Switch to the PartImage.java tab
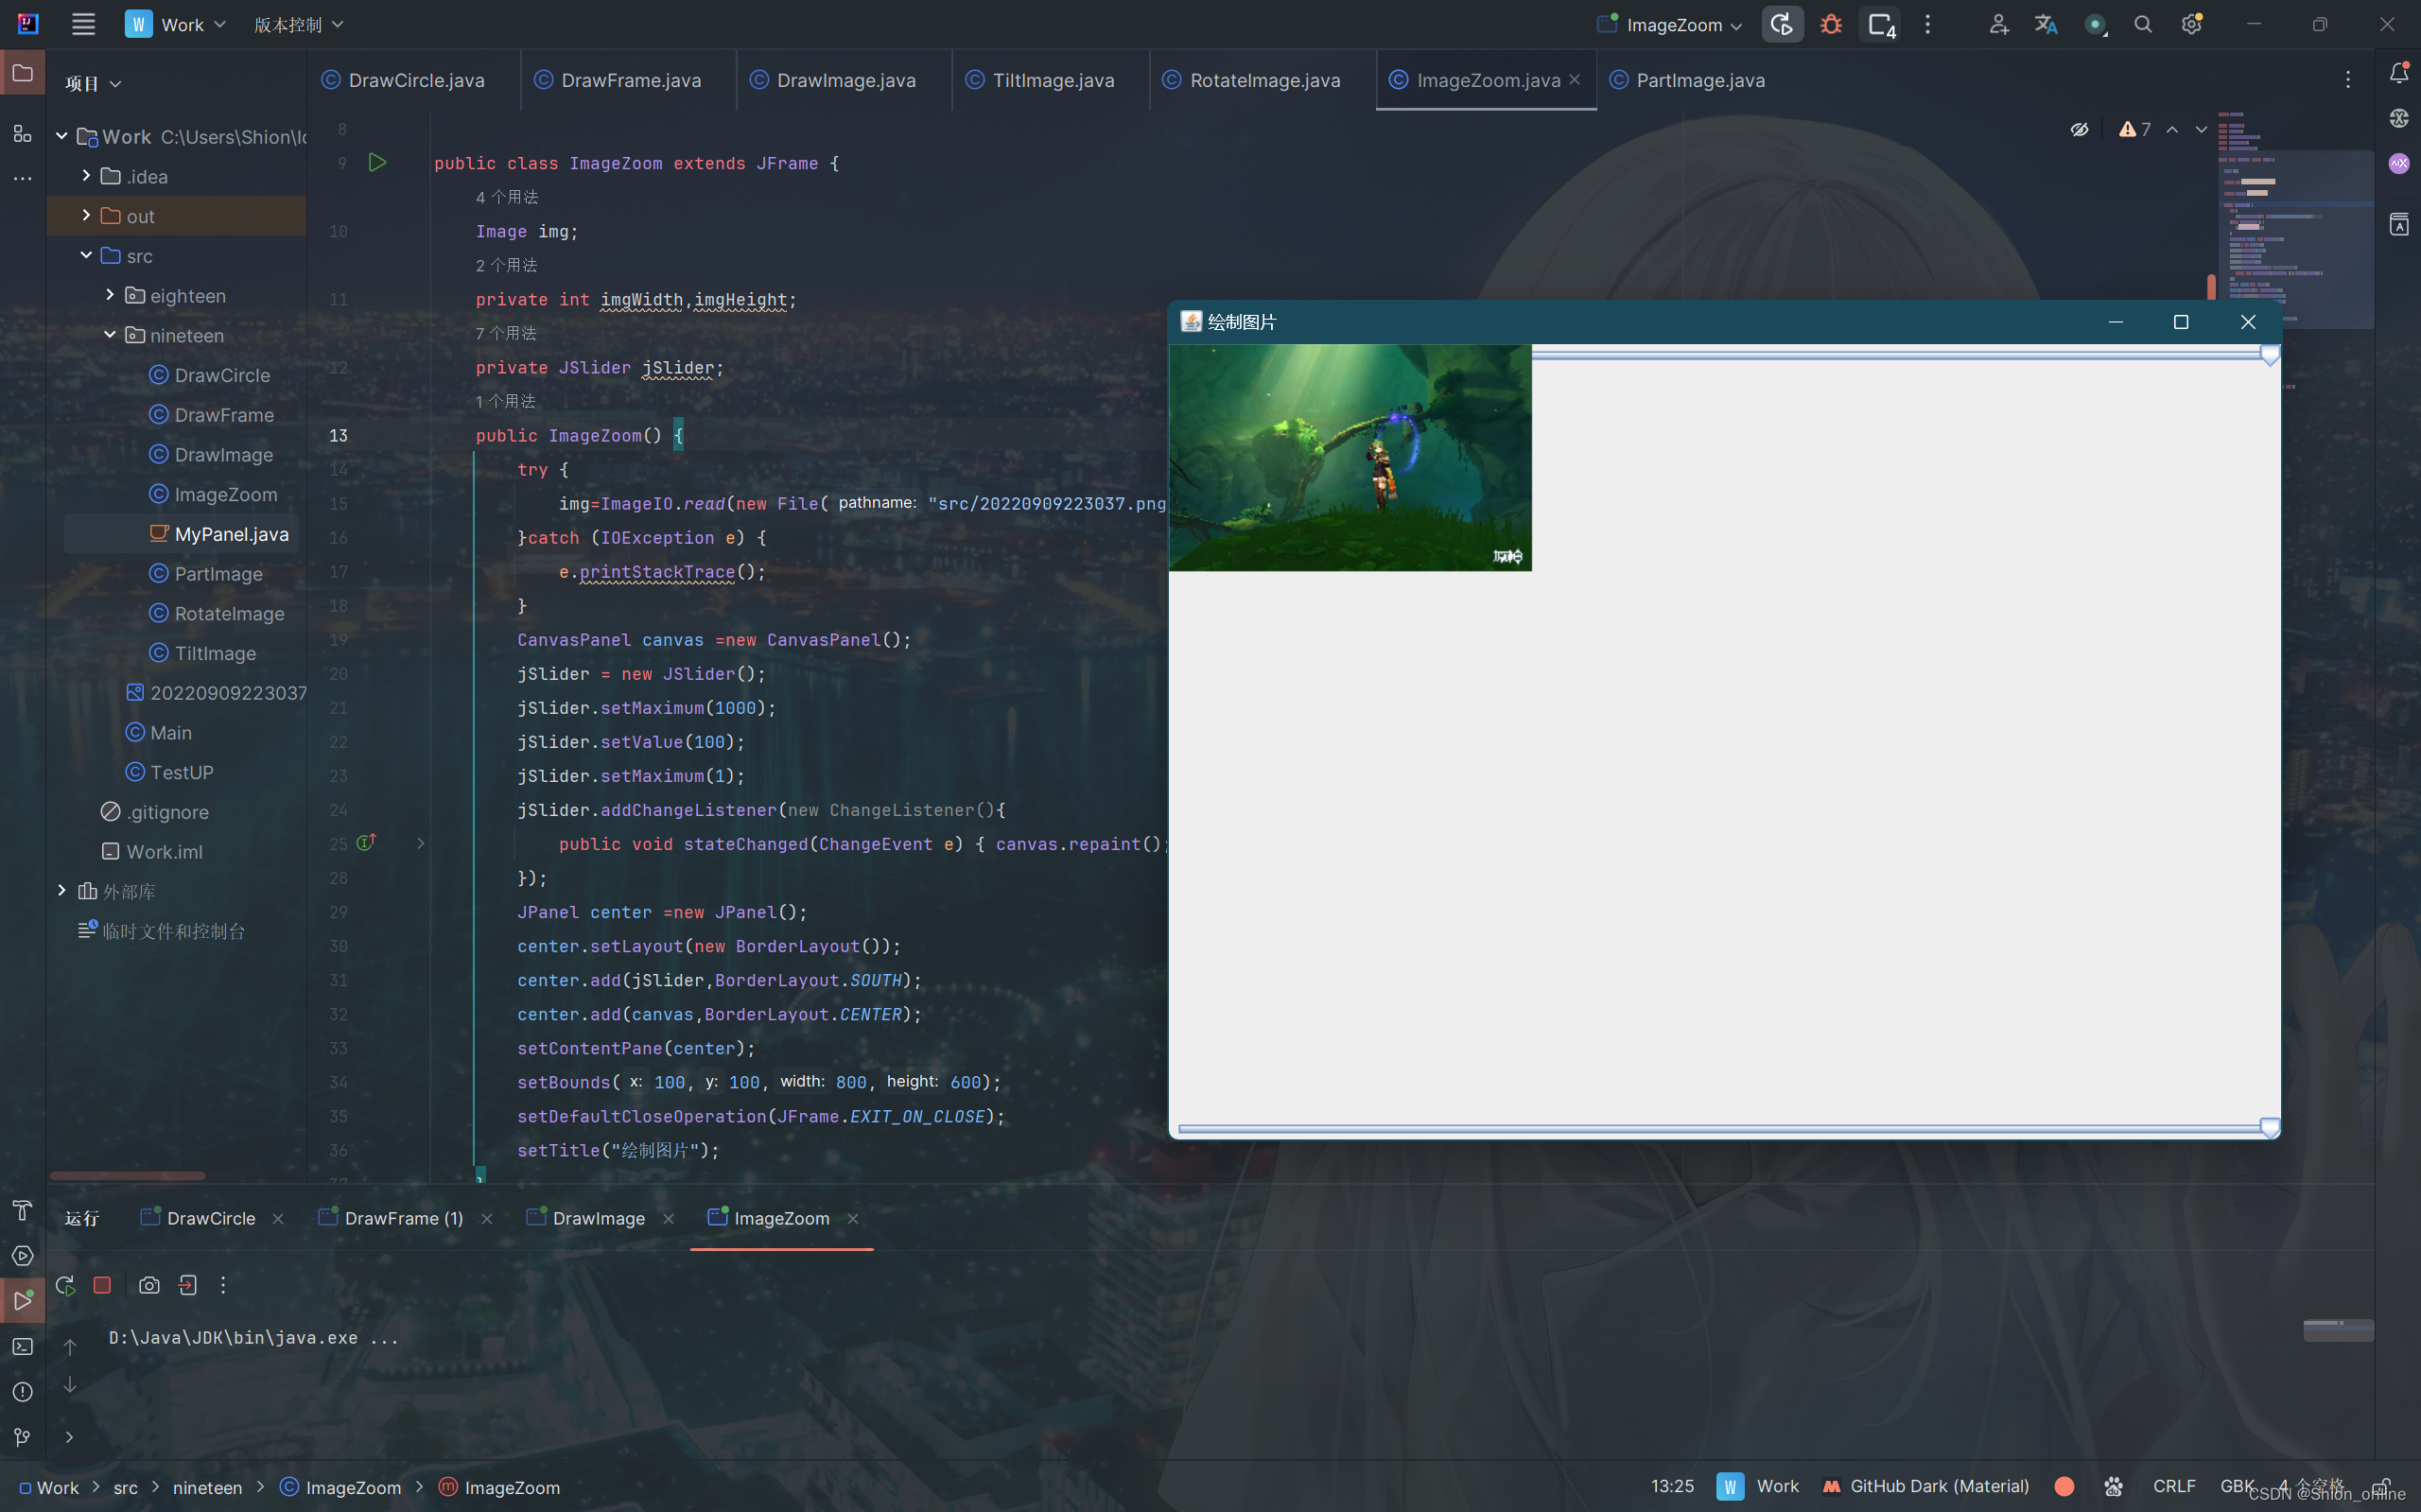 1698,80
